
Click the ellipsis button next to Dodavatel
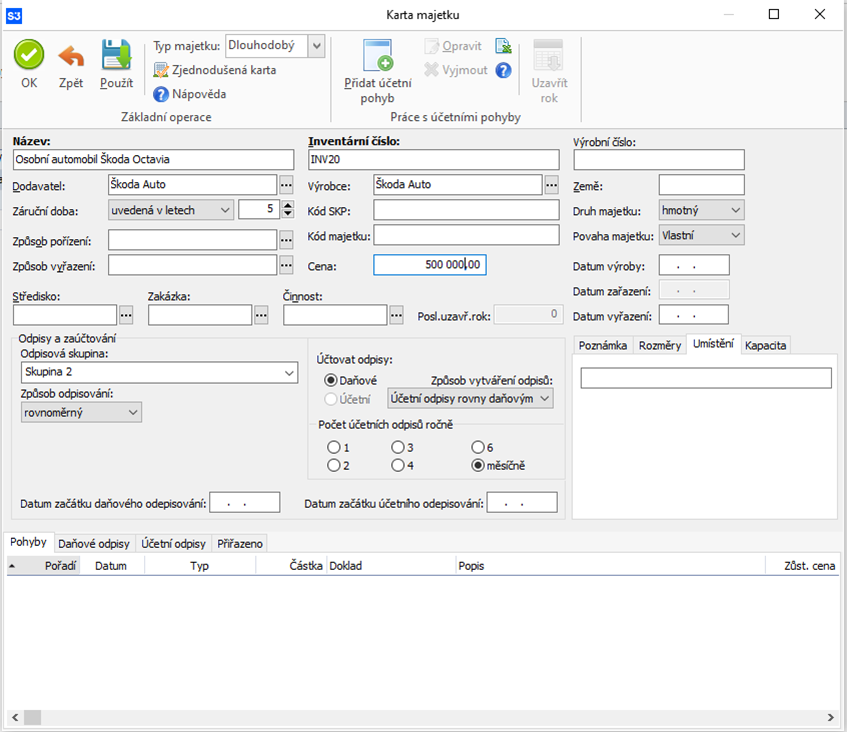pos(286,184)
